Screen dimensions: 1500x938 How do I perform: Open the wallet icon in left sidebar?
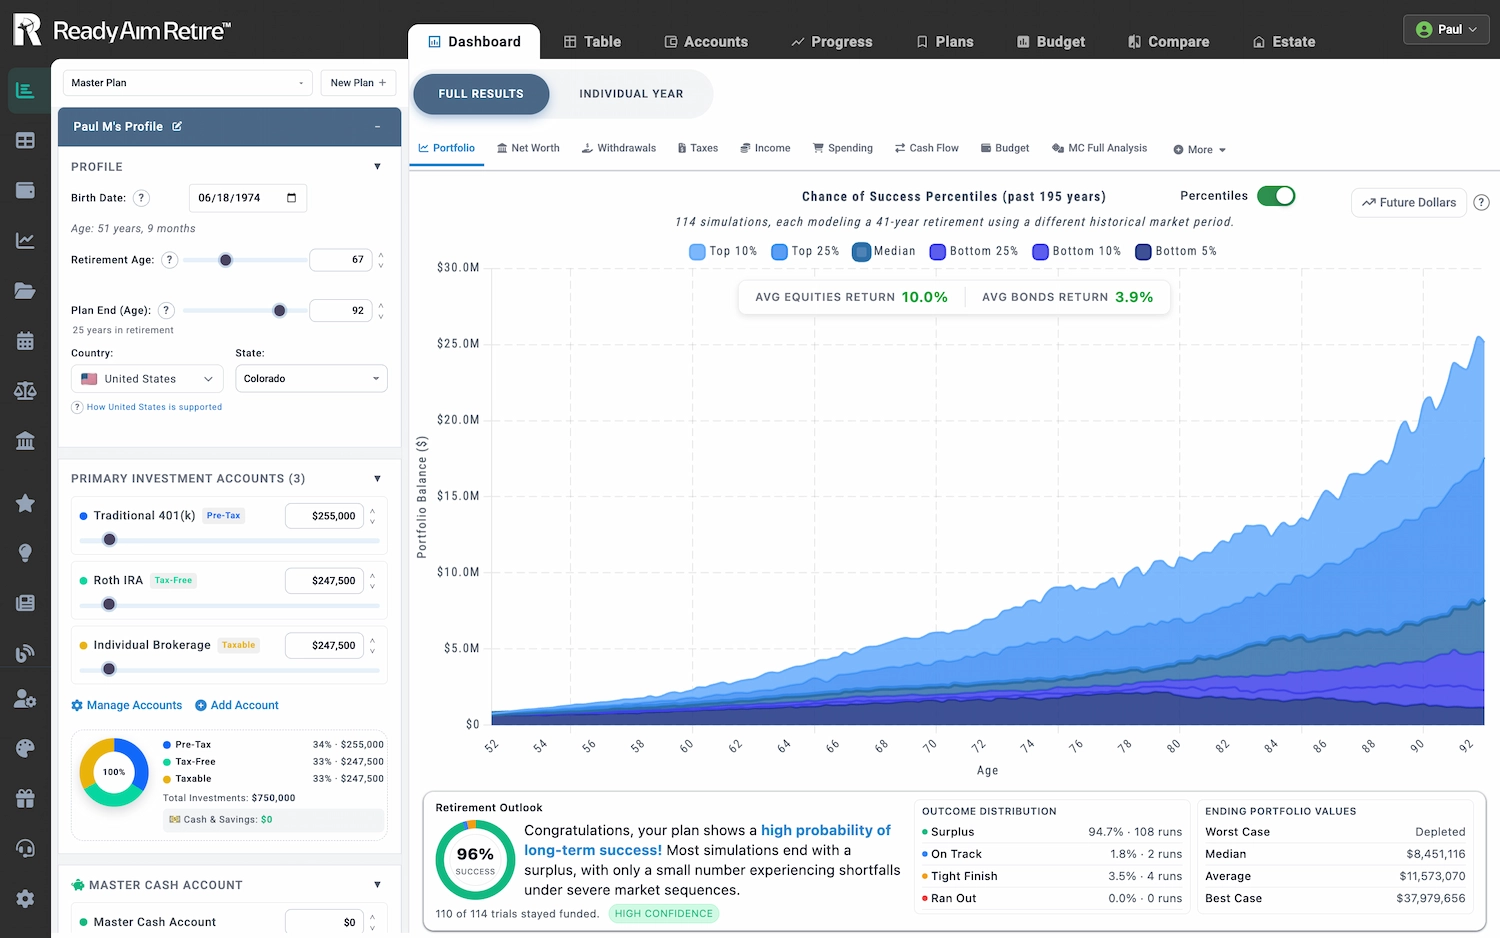click(25, 190)
